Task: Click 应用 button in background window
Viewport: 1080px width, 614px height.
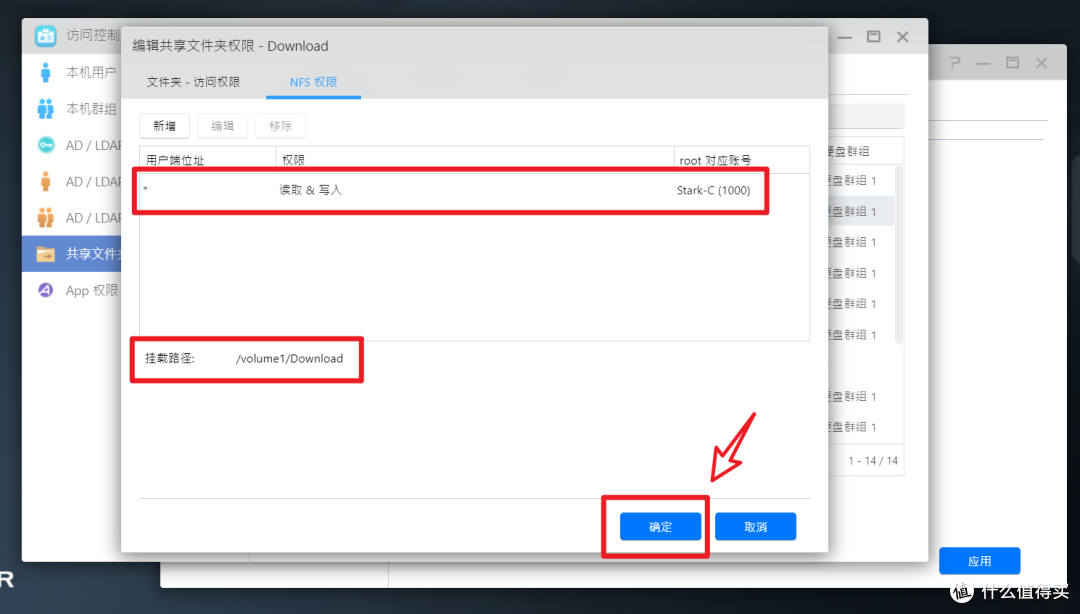Action: pos(979,561)
